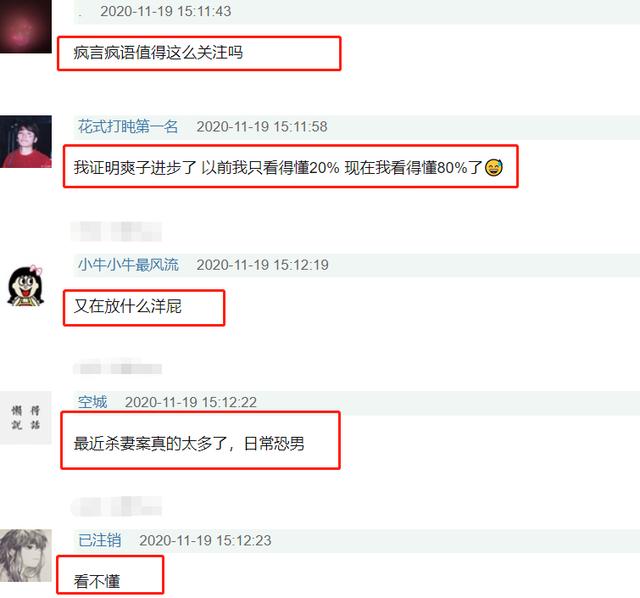
Task: Open the dark pink avatar of first commenter
Action: tap(26, 26)
